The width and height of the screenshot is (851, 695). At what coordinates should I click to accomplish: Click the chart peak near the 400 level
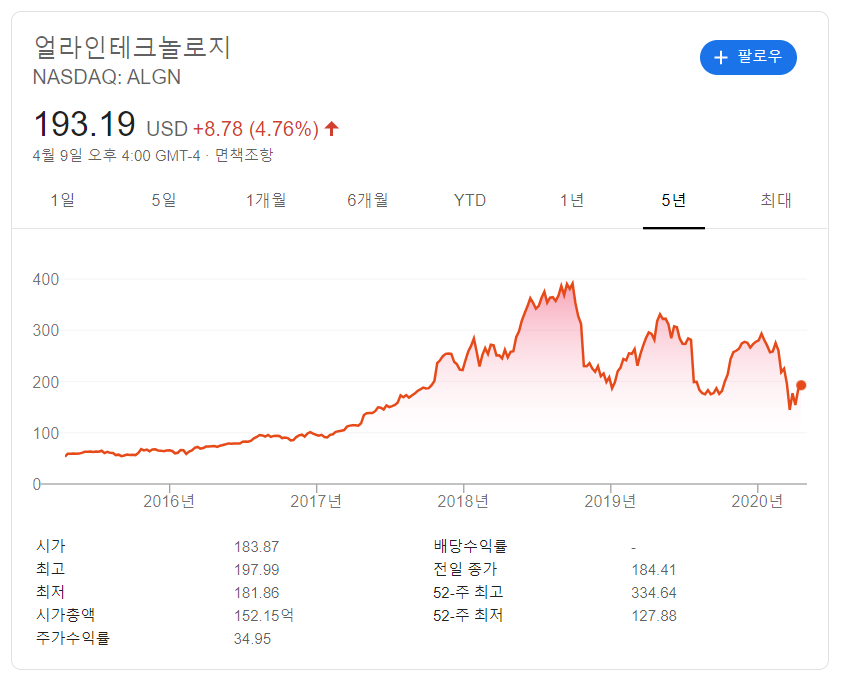[572, 280]
